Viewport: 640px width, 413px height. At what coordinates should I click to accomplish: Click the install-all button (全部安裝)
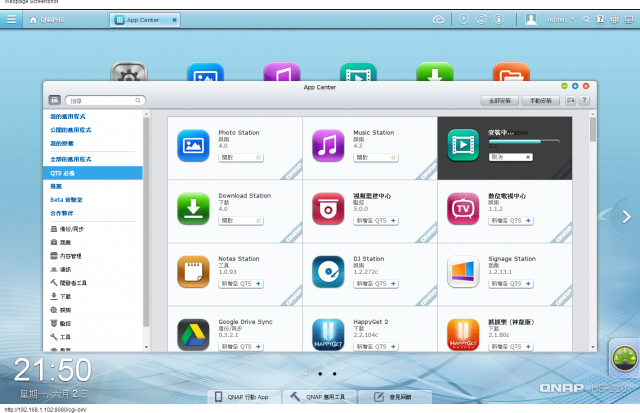click(500, 100)
